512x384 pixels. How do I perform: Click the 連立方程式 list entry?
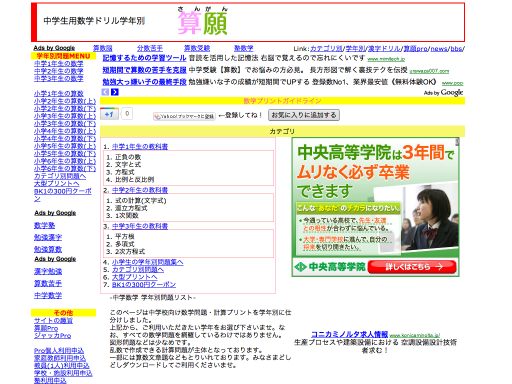[131, 208]
